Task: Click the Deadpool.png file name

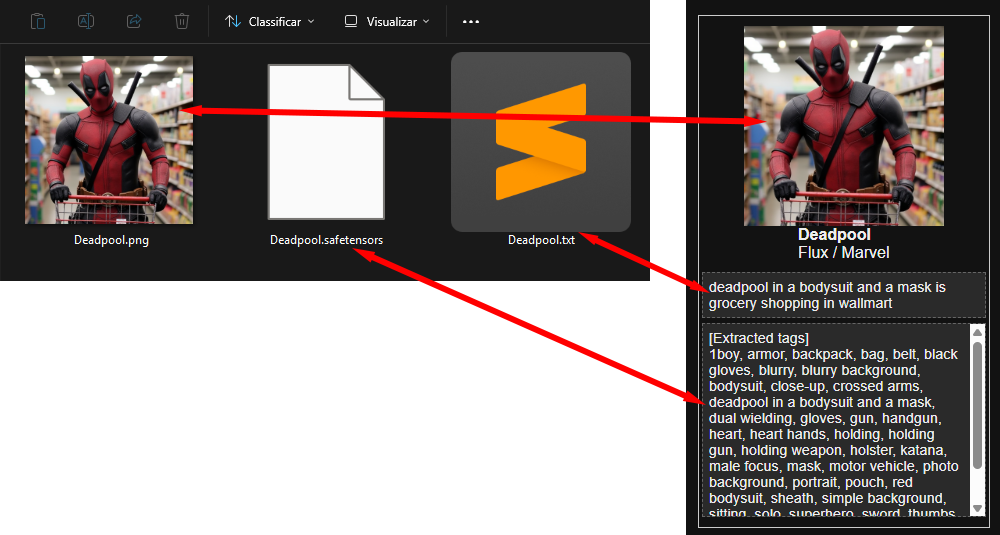Action: (112, 240)
